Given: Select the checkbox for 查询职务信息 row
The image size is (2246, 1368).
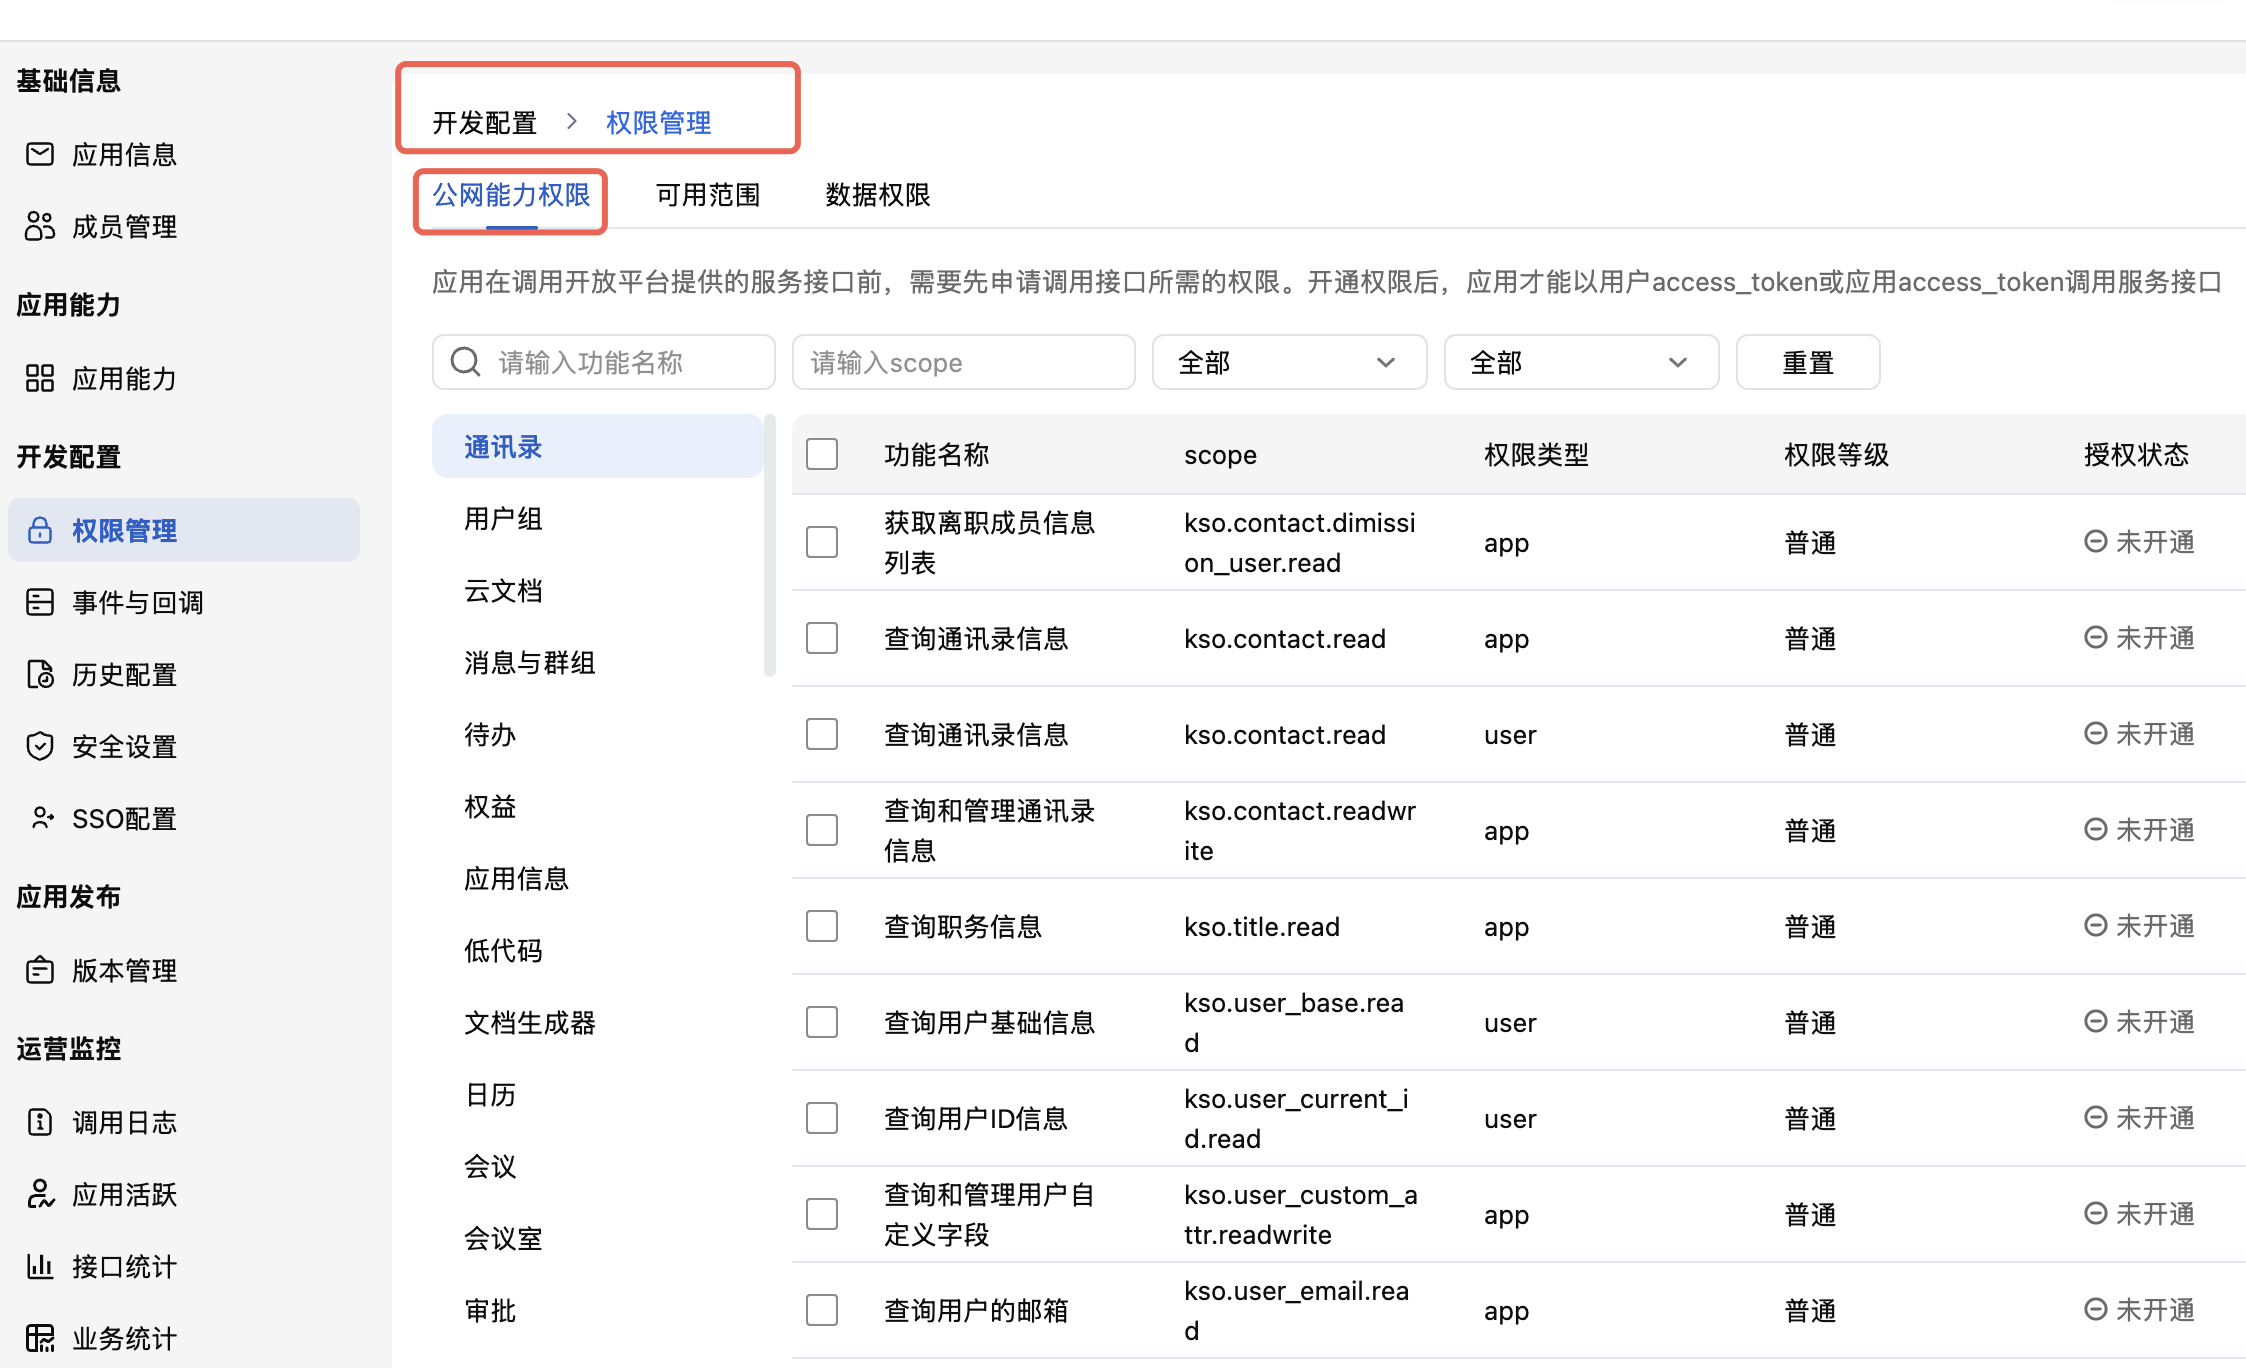Looking at the screenshot, I should 822,926.
